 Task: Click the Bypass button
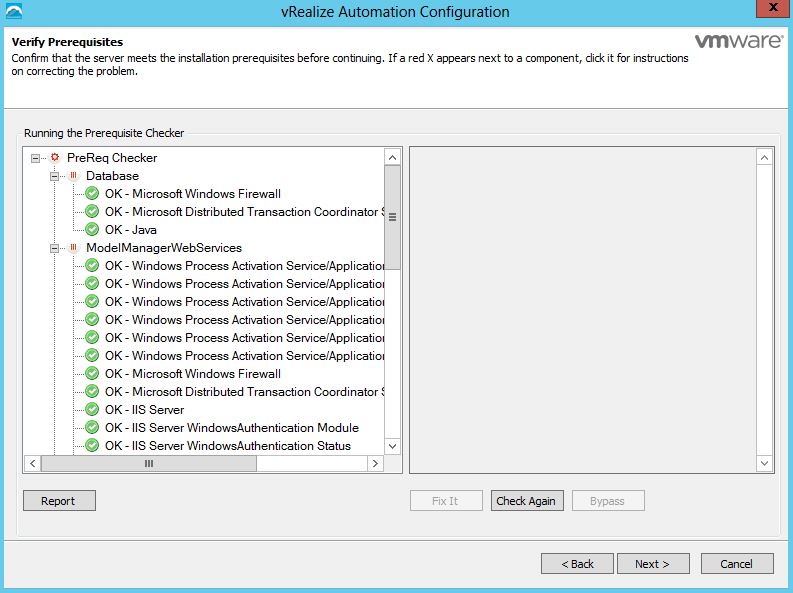coord(608,500)
